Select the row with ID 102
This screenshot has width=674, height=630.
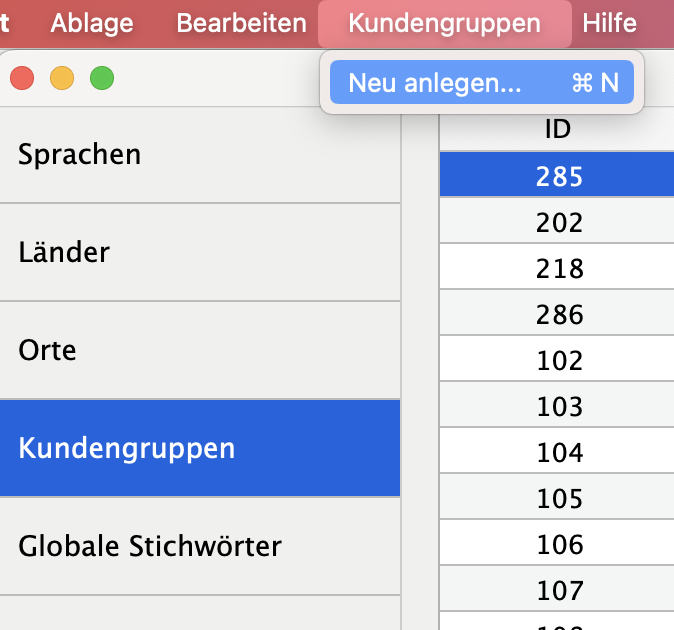coord(557,361)
